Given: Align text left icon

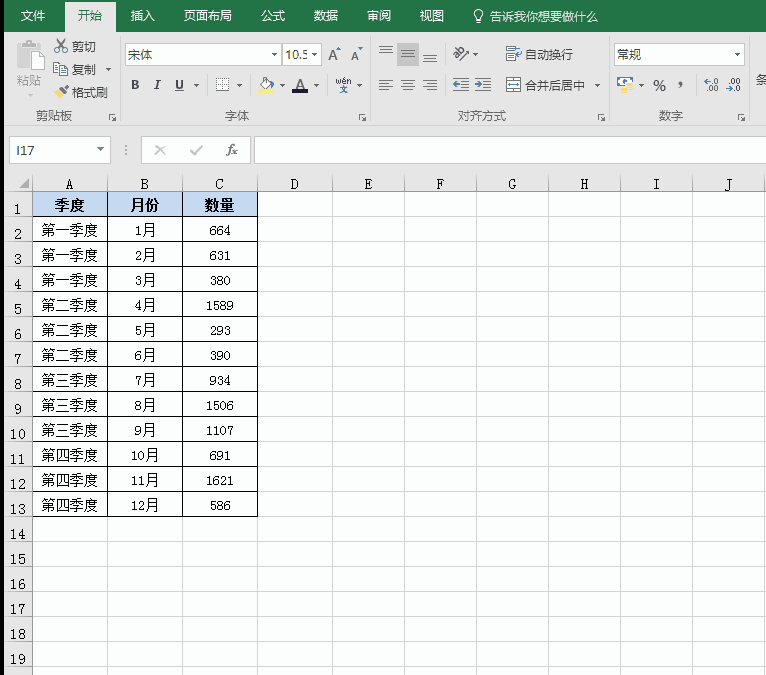Looking at the screenshot, I should 386,85.
